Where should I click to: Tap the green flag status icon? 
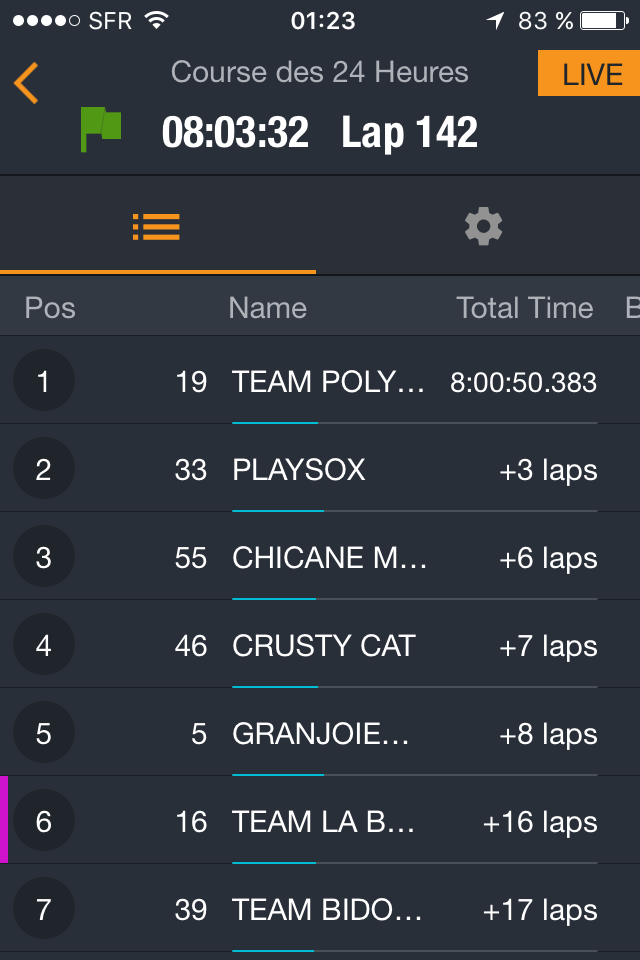click(x=100, y=130)
